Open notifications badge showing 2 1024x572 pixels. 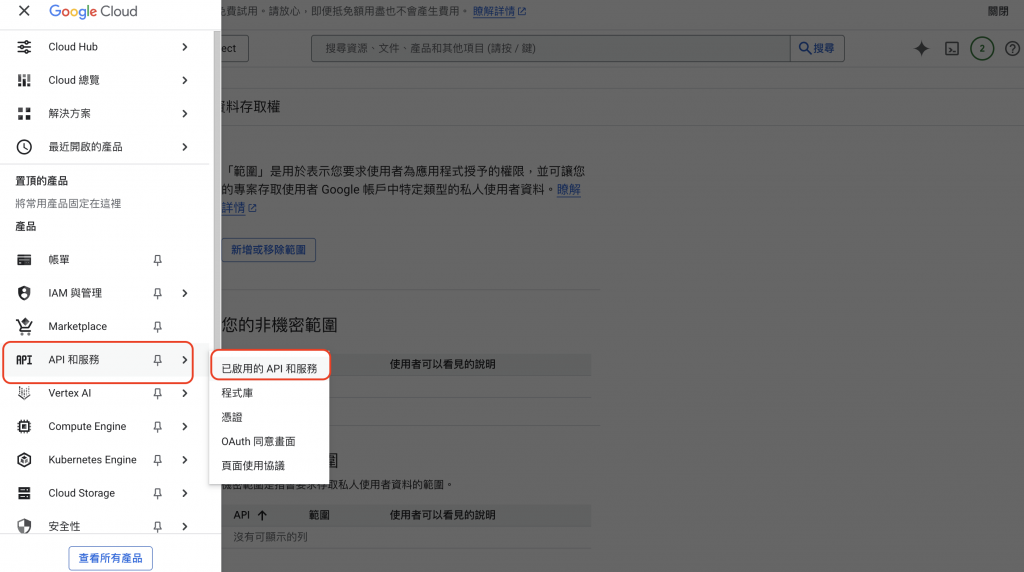(982, 48)
